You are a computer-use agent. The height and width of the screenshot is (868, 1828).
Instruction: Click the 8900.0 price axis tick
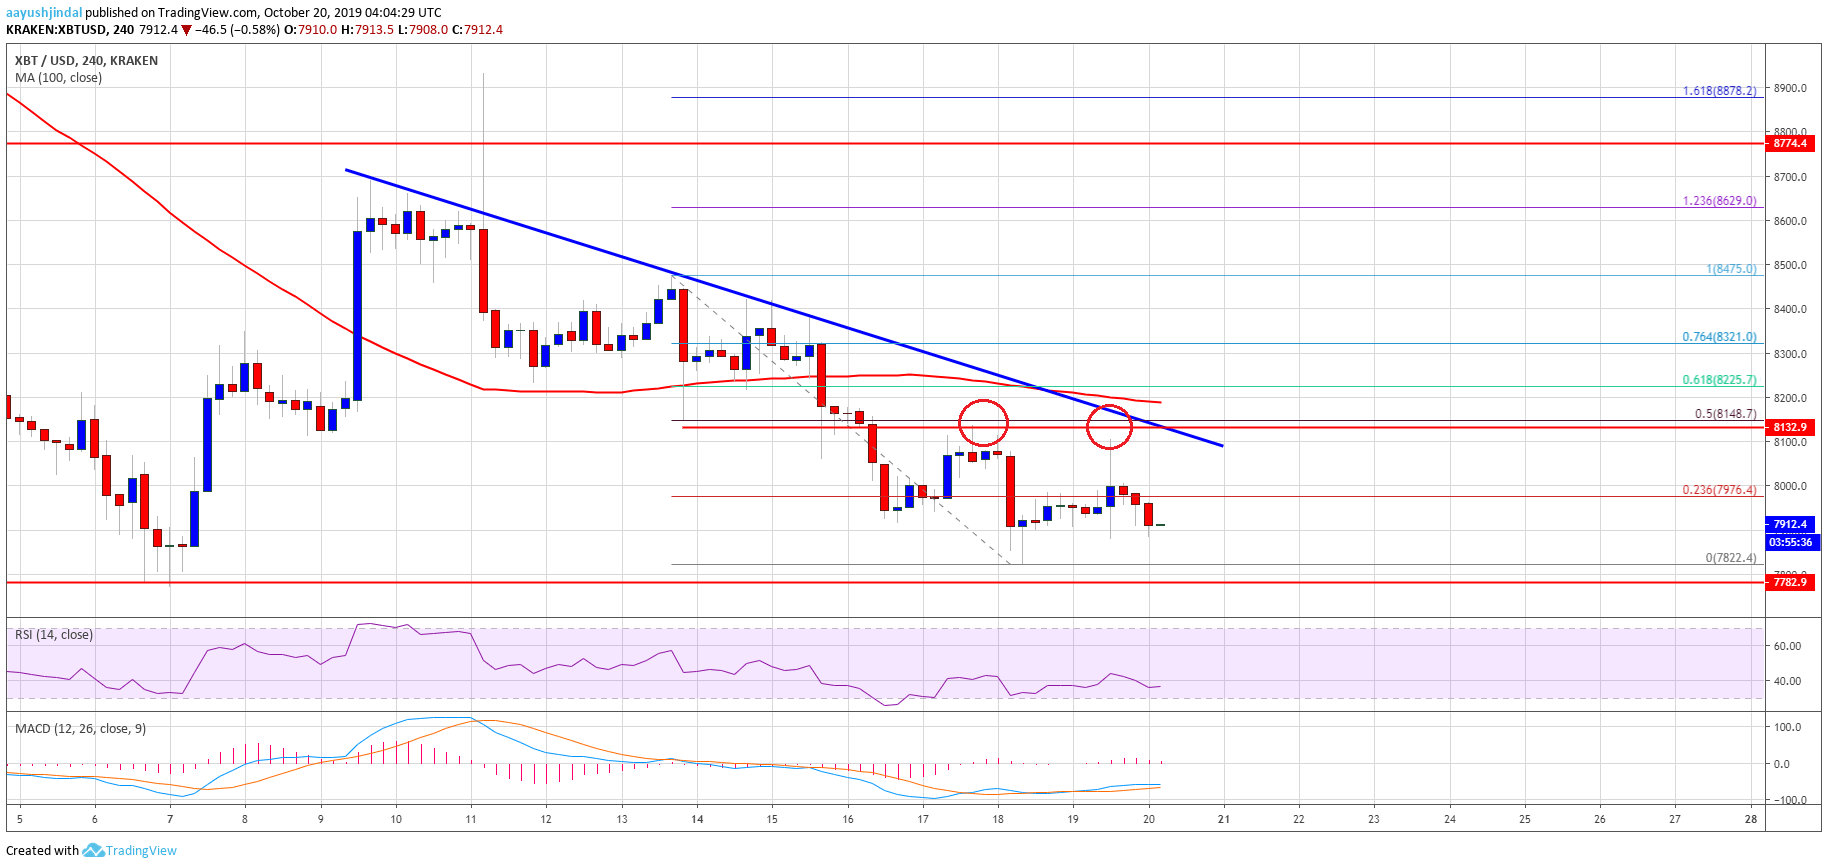point(1790,89)
